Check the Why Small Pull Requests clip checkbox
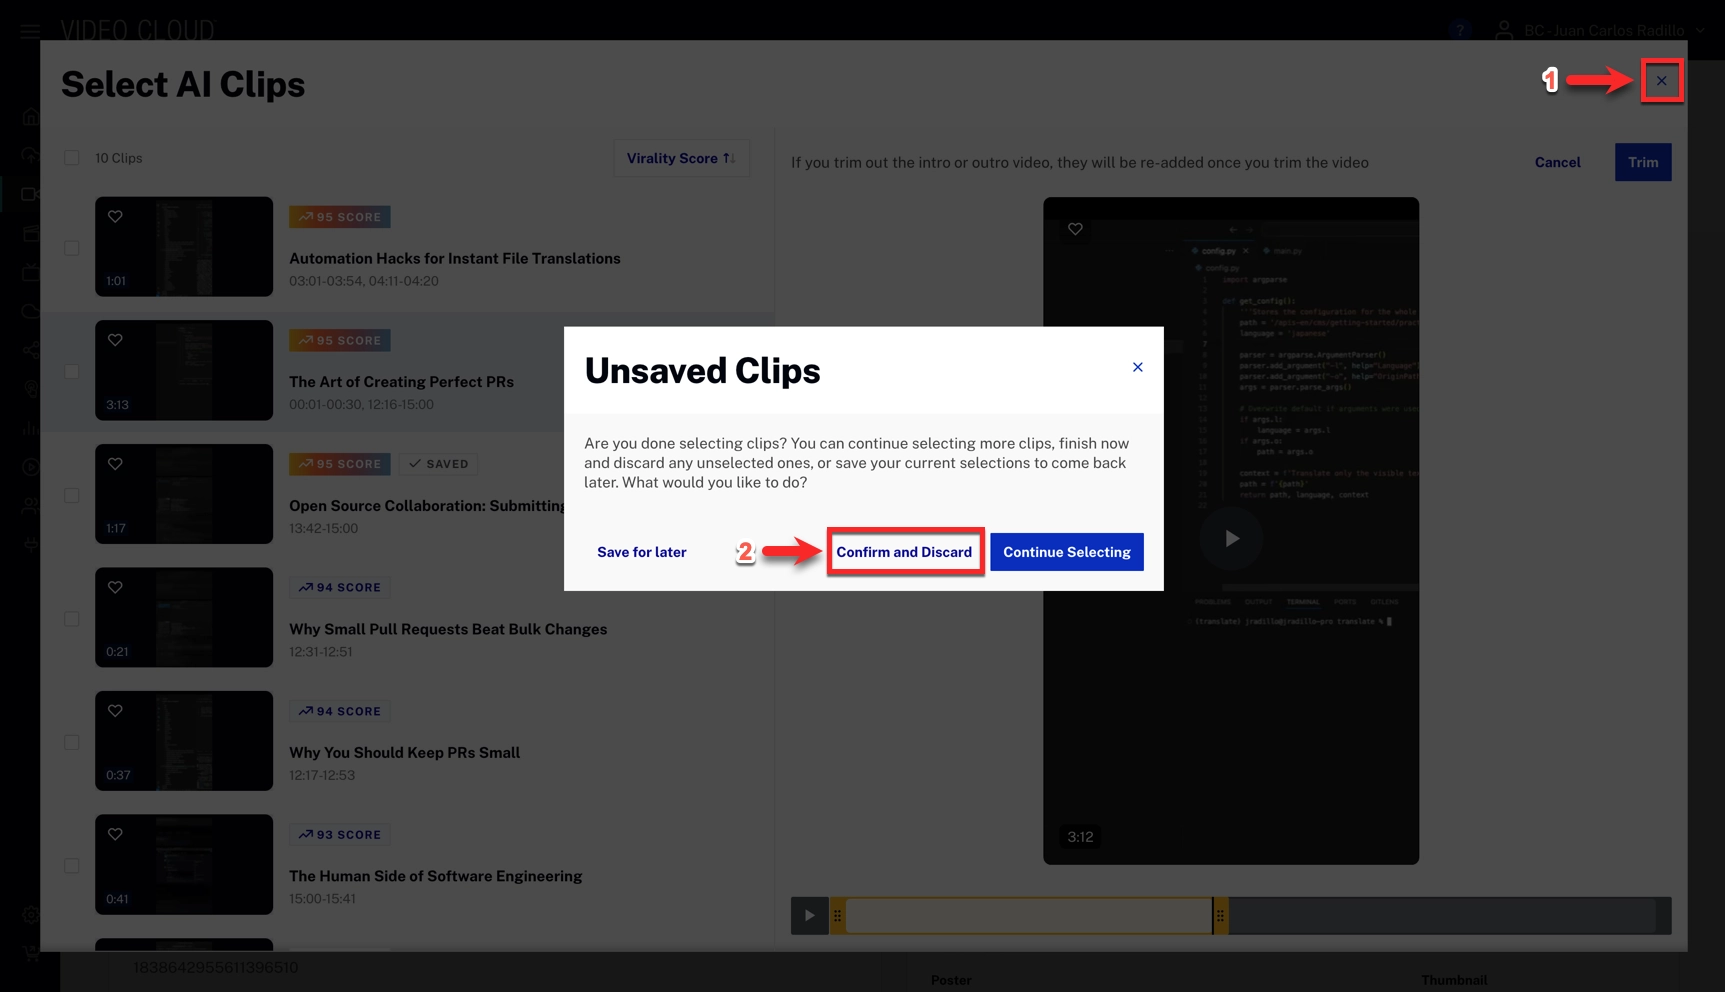1725x992 pixels. (72, 619)
